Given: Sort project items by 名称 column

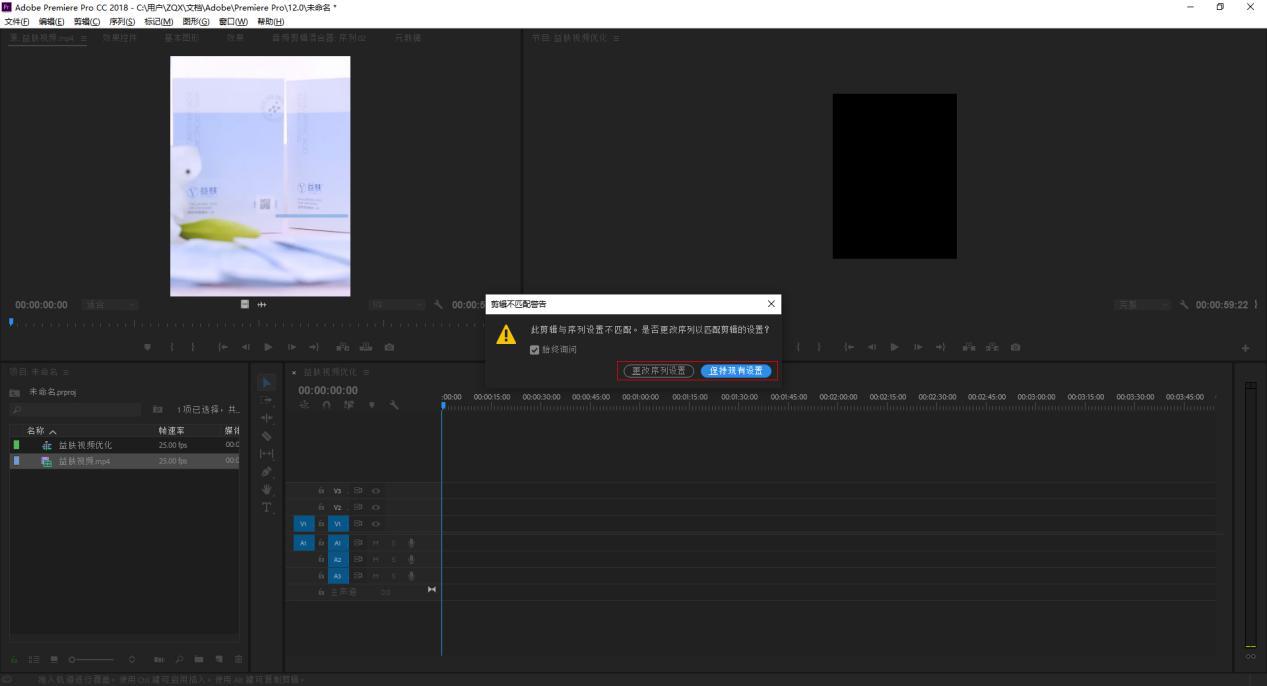Looking at the screenshot, I should pos(42,431).
